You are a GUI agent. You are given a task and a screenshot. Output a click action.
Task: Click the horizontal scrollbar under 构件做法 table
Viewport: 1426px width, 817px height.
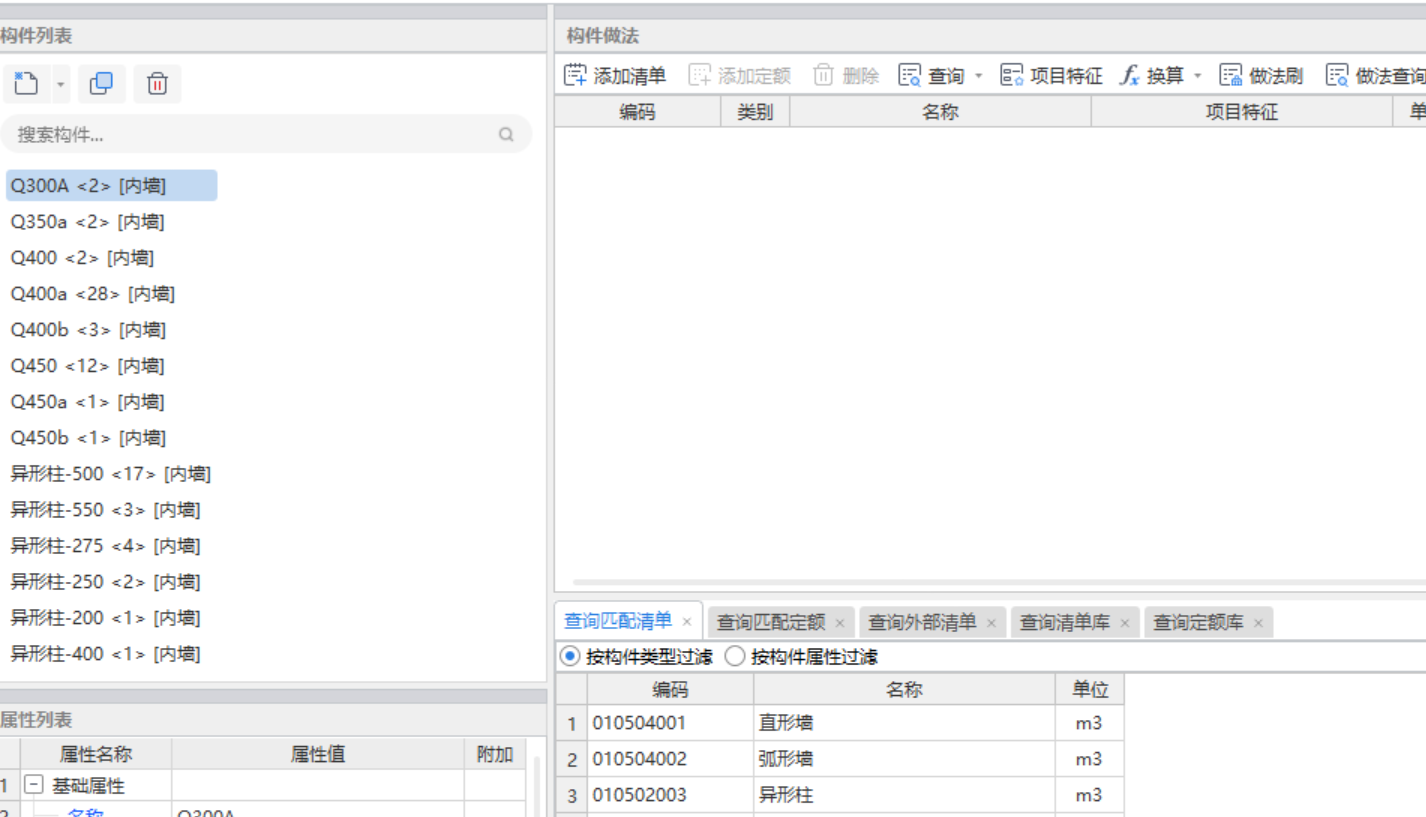click(998, 582)
